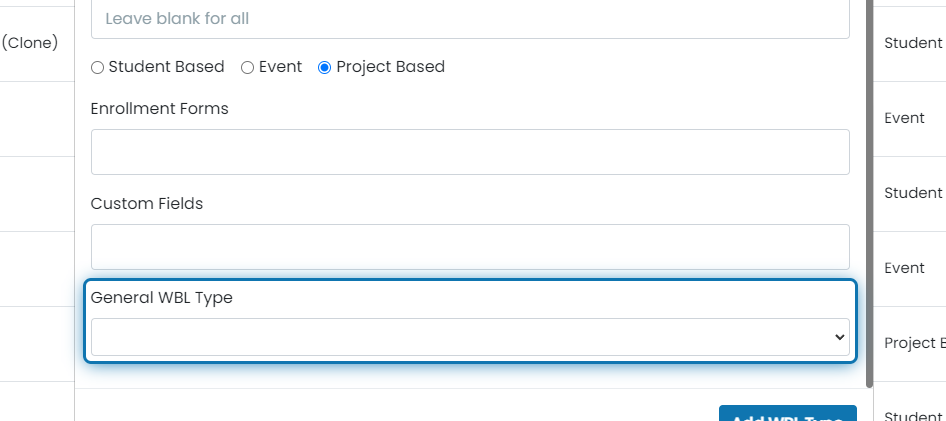Image resolution: width=946 pixels, height=421 pixels.
Task: Click the 'Enrollment Forms' label
Action: pos(159,109)
